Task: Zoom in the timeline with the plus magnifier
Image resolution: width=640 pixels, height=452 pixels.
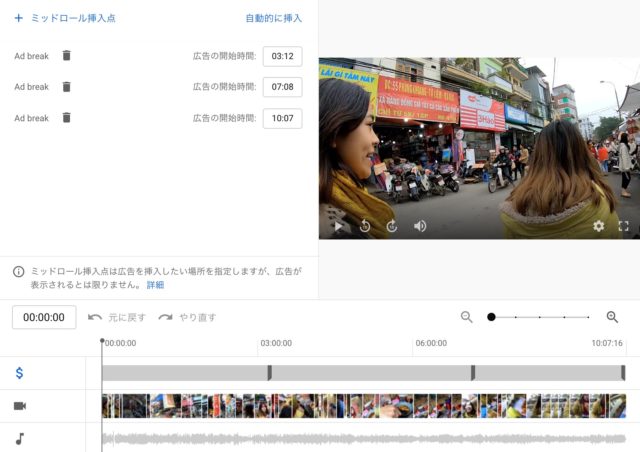Action: click(612, 317)
